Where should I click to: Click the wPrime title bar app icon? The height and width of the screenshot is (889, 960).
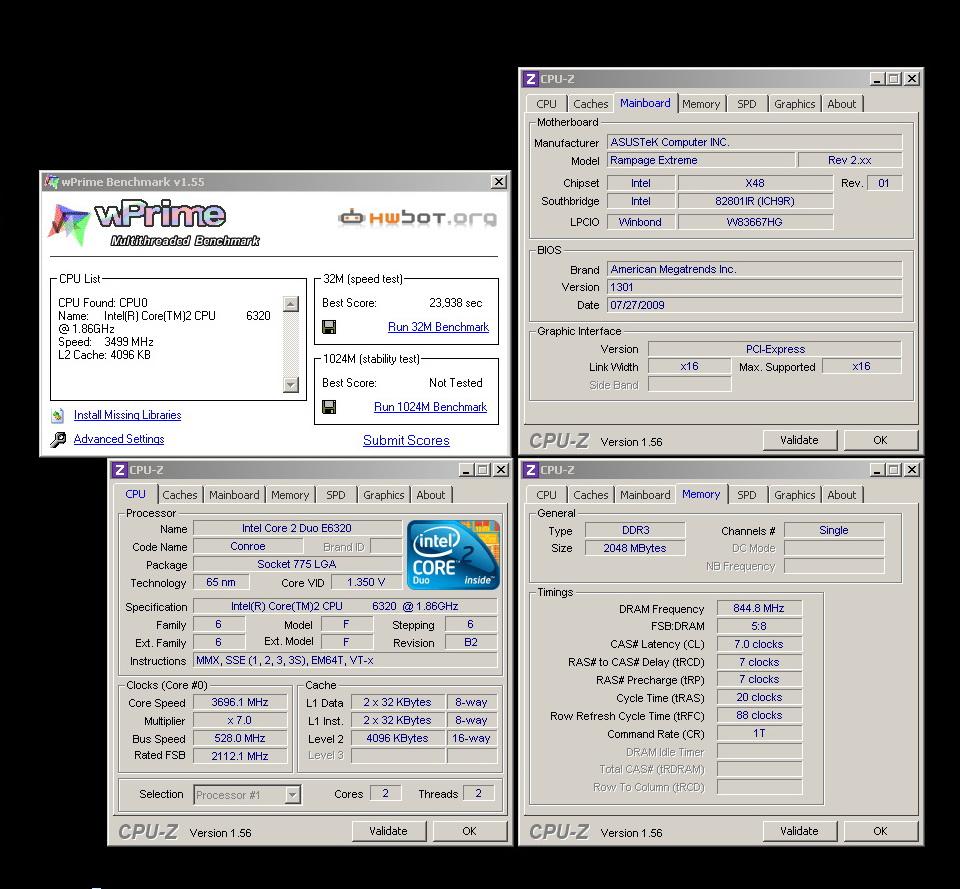tap(52, 182)
